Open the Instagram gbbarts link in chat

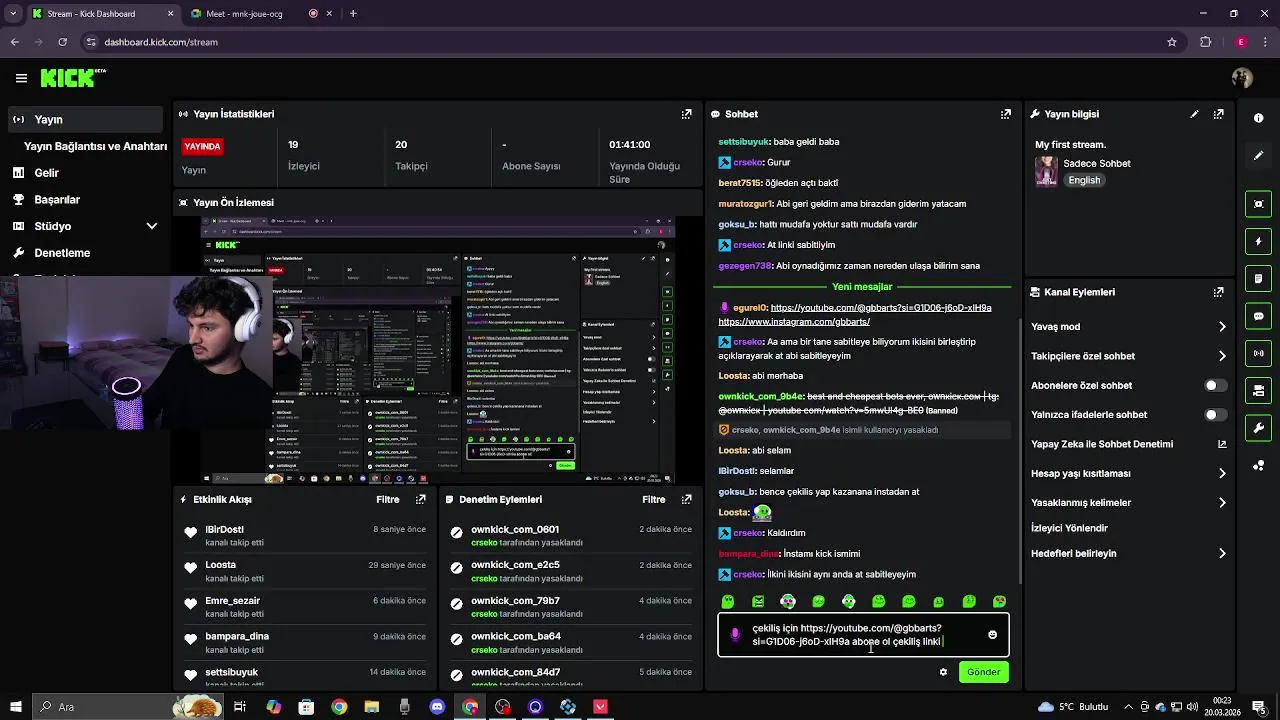794,322
